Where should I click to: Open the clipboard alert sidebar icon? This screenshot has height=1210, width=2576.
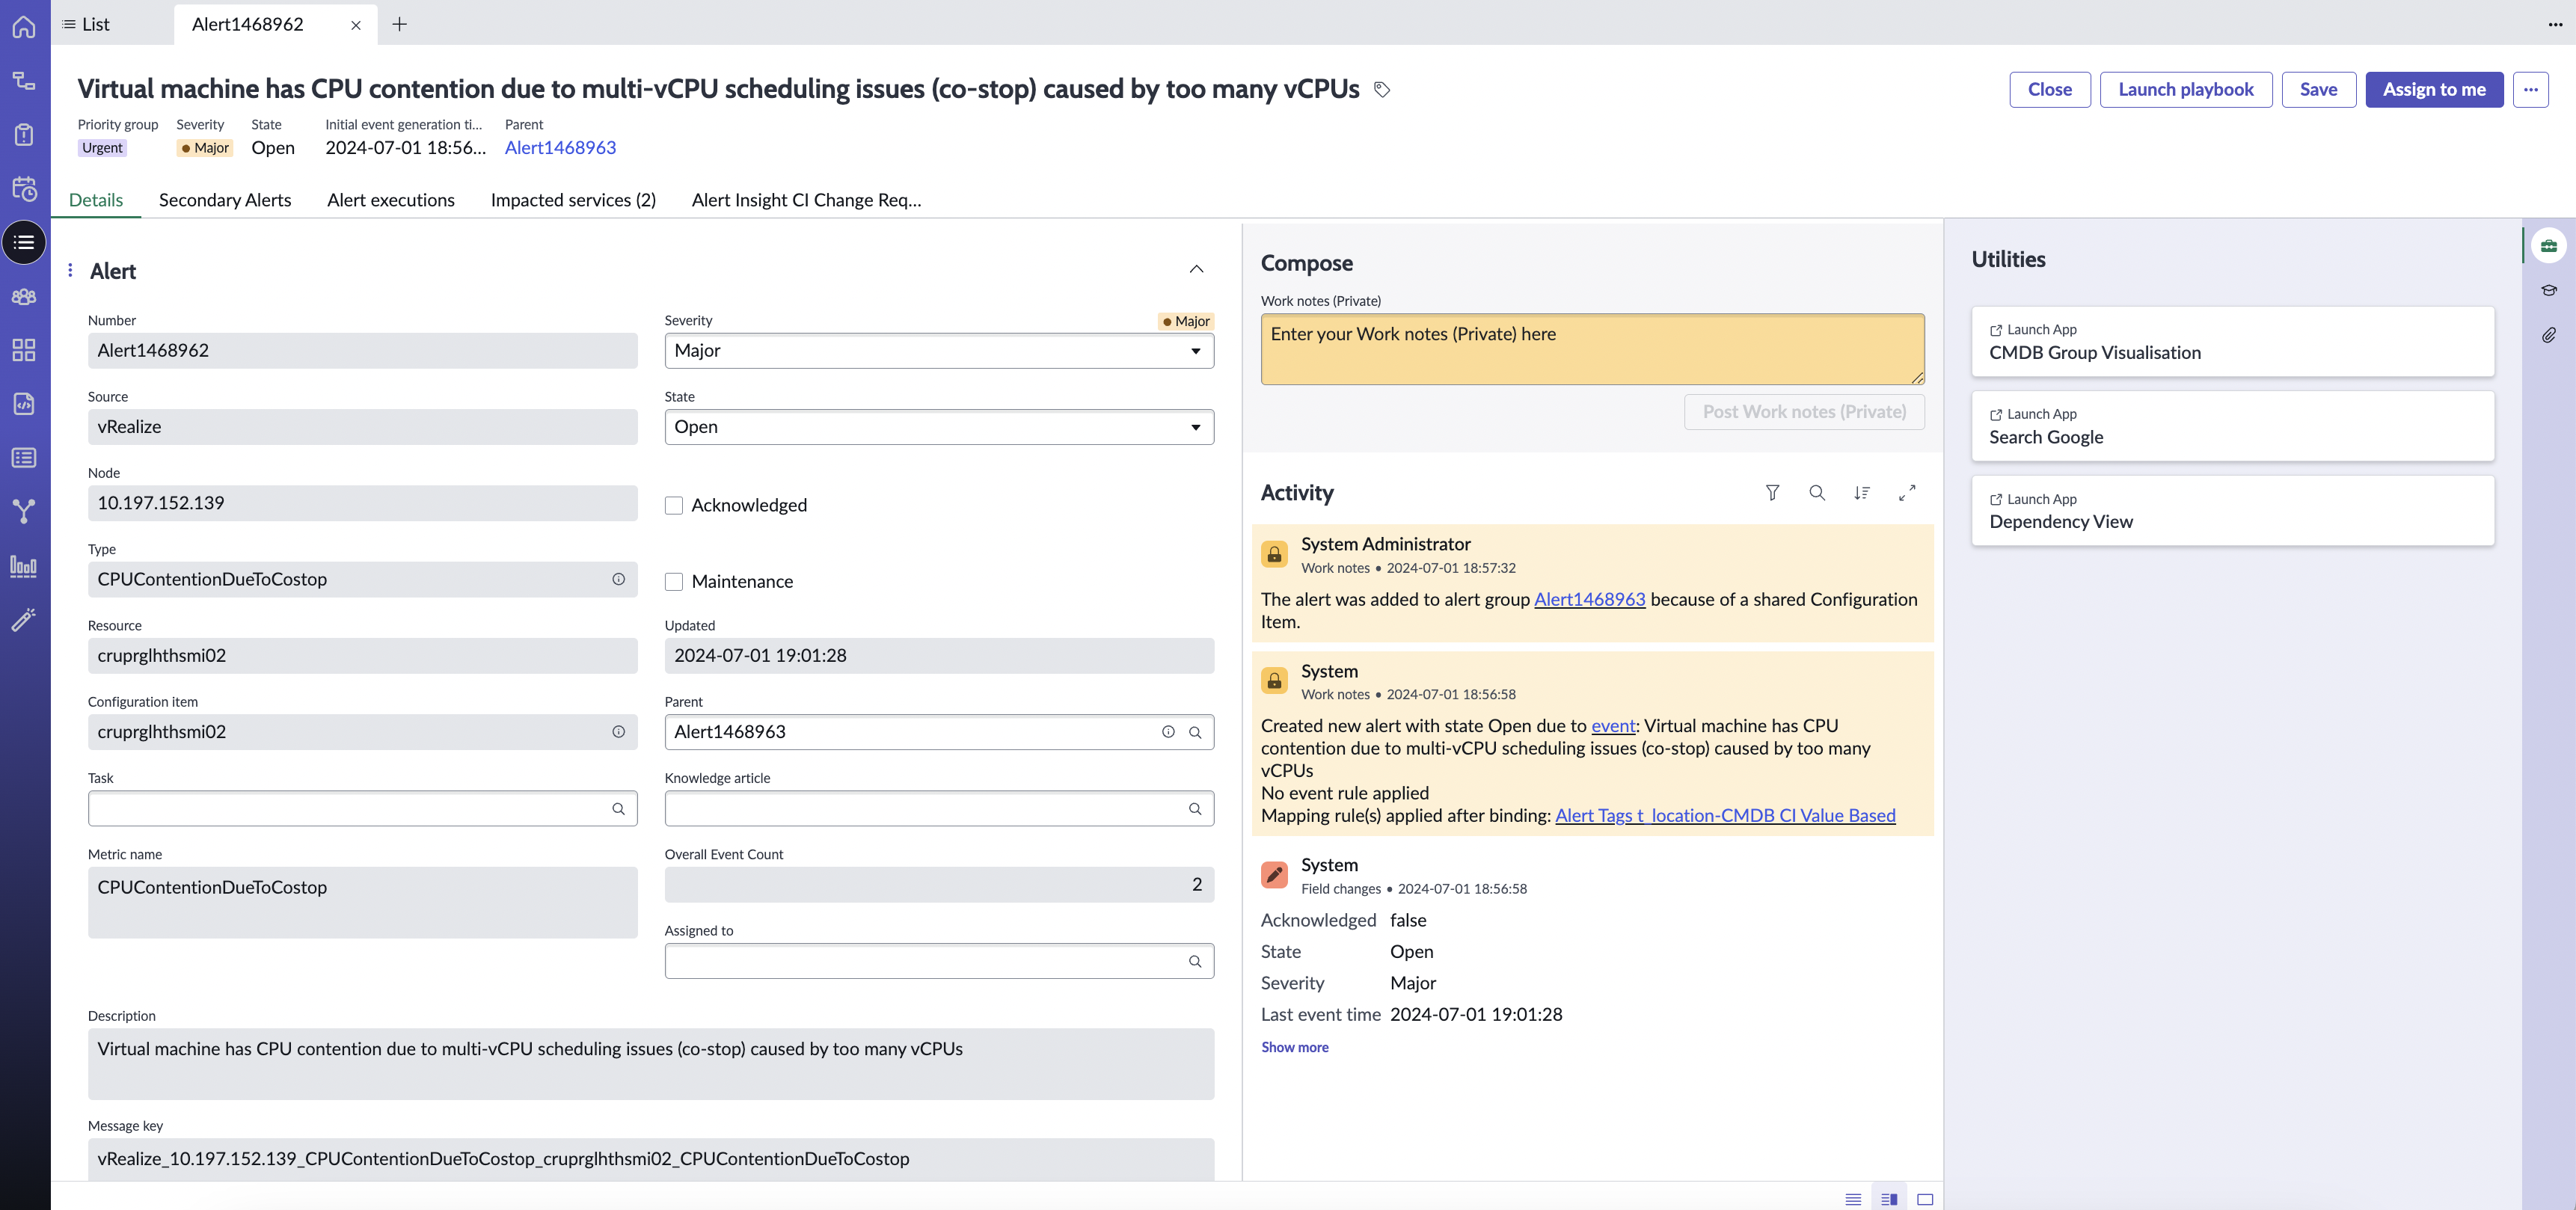(x=24, y=135)
